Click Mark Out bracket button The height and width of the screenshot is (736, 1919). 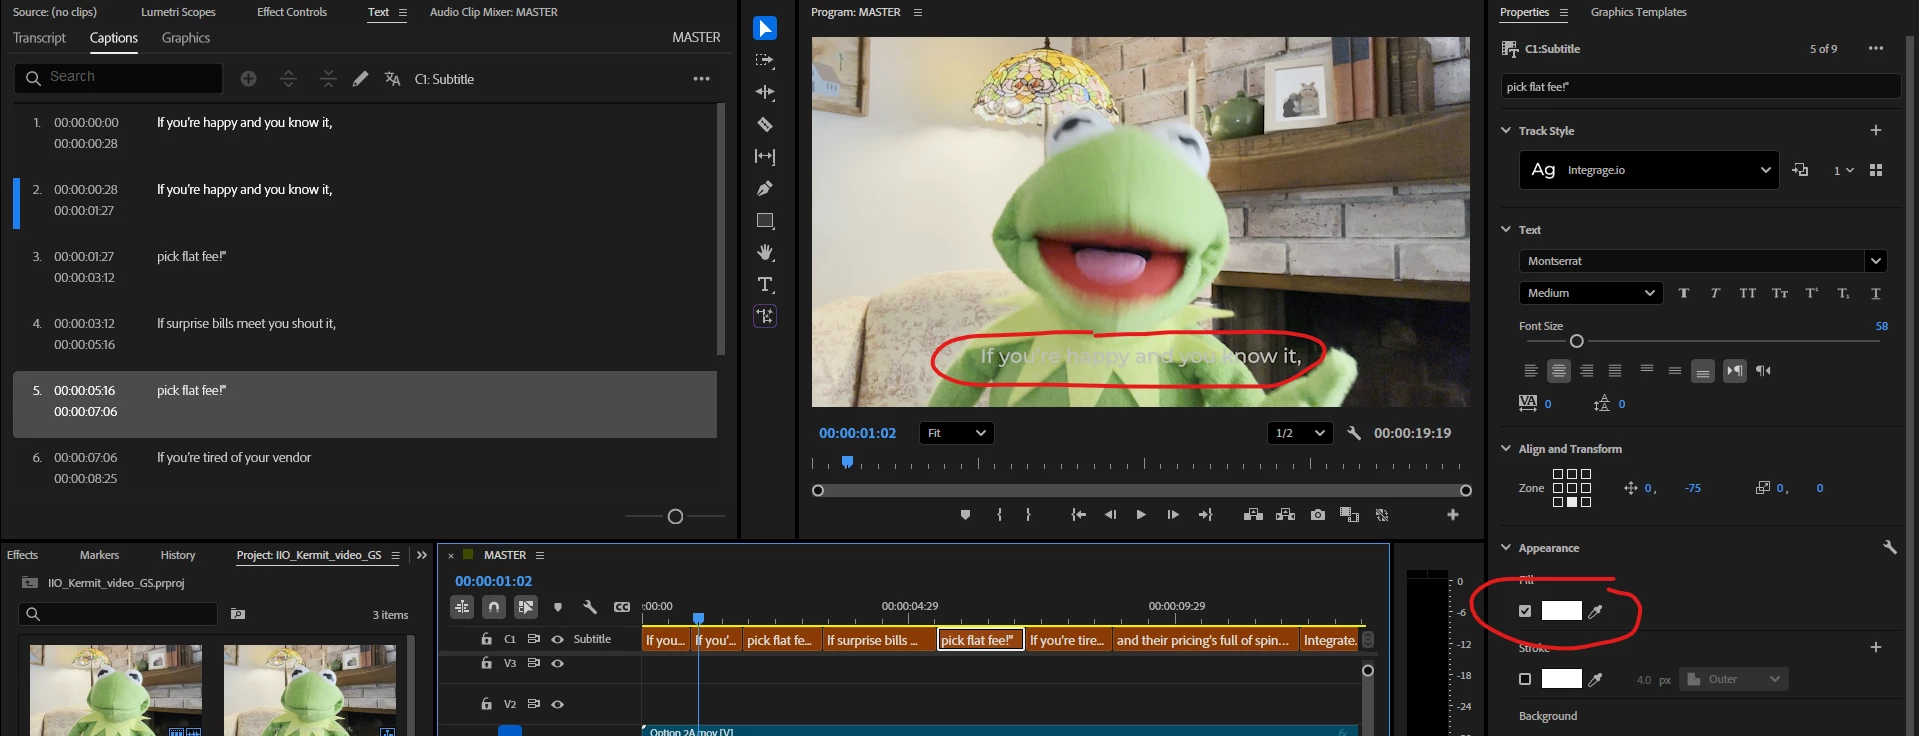point(1028,515)
